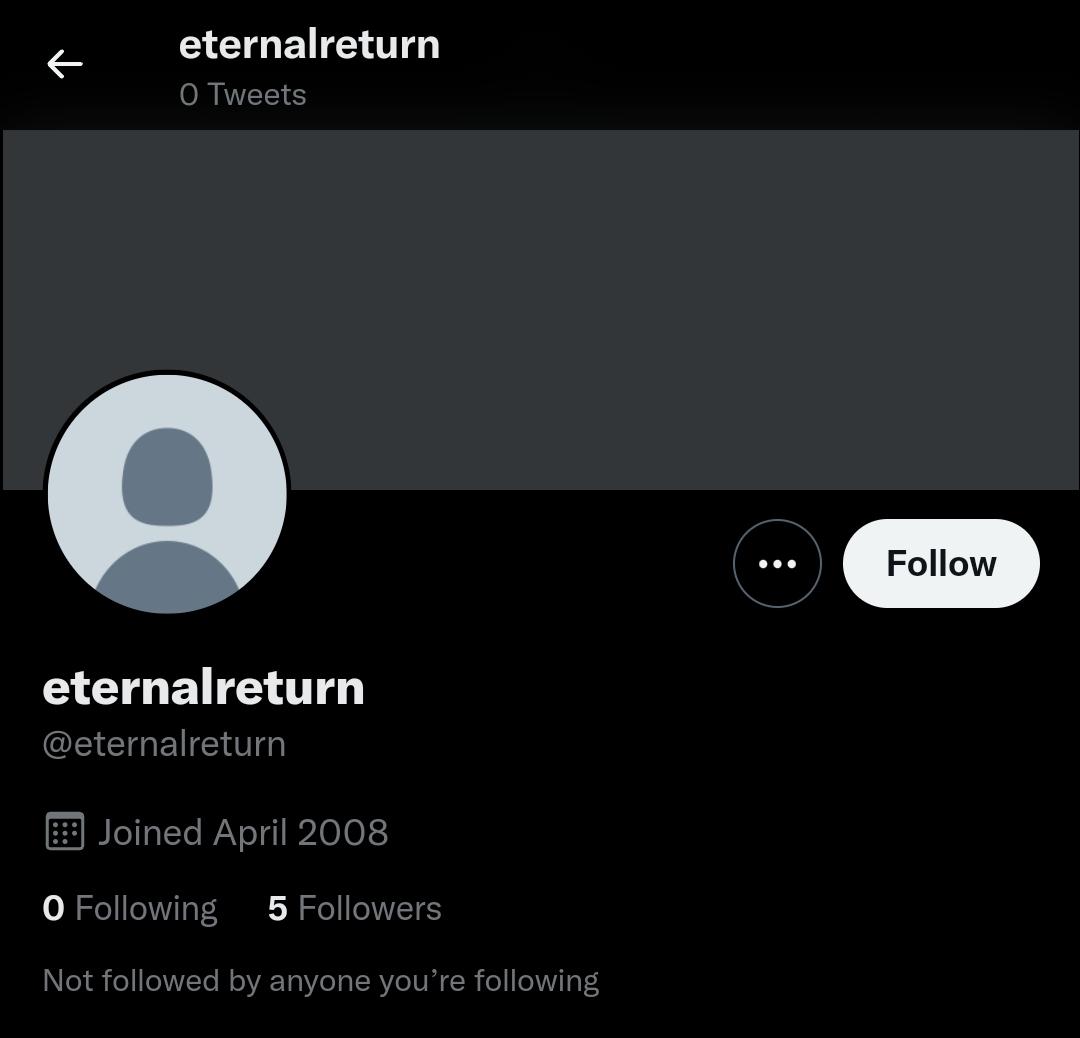This screenshot has height=1038, width=1080.
Task: Open the 5 Followers list
Action: click(355, 908)
